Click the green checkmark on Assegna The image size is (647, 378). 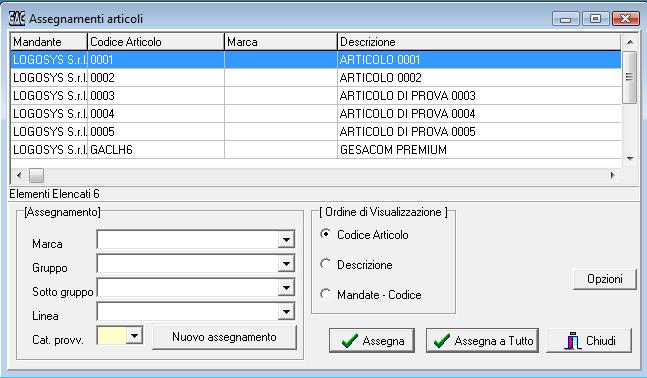click(x=350, y=341)
